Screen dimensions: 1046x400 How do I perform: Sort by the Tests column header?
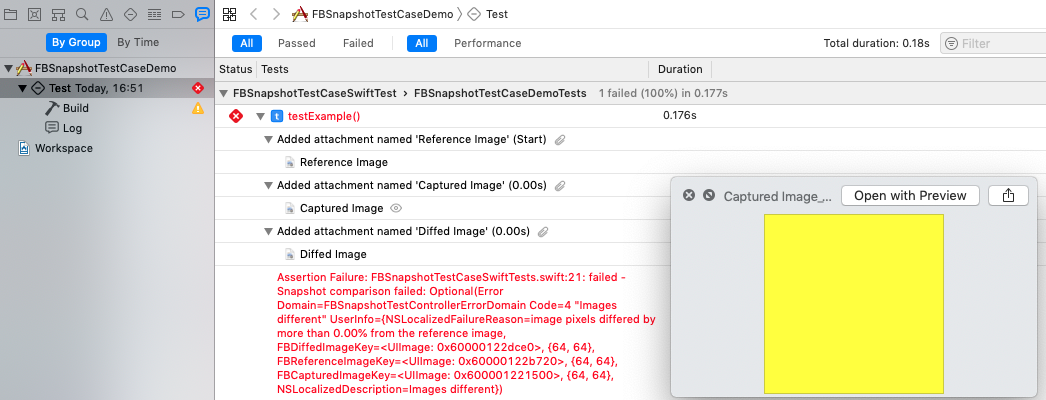[276, 69]
